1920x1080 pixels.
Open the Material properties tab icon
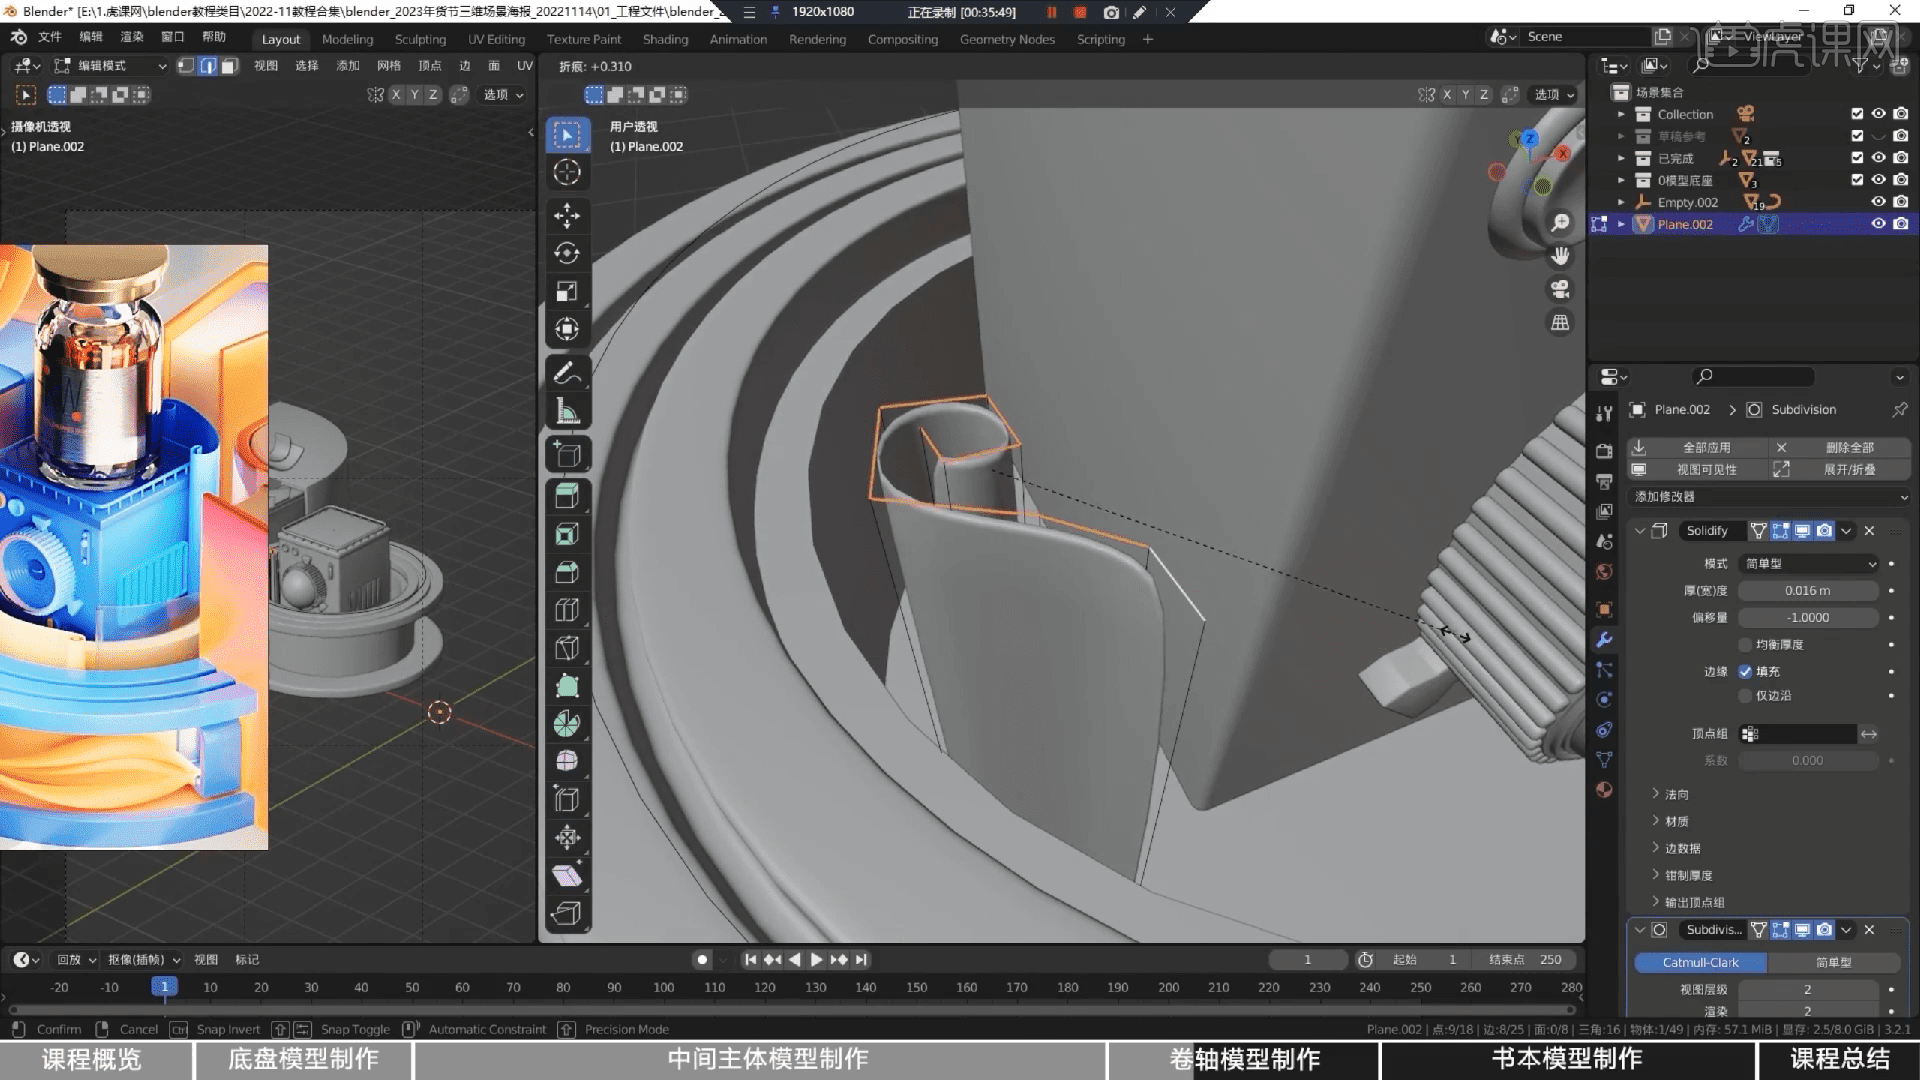[x=1604, y=790]
